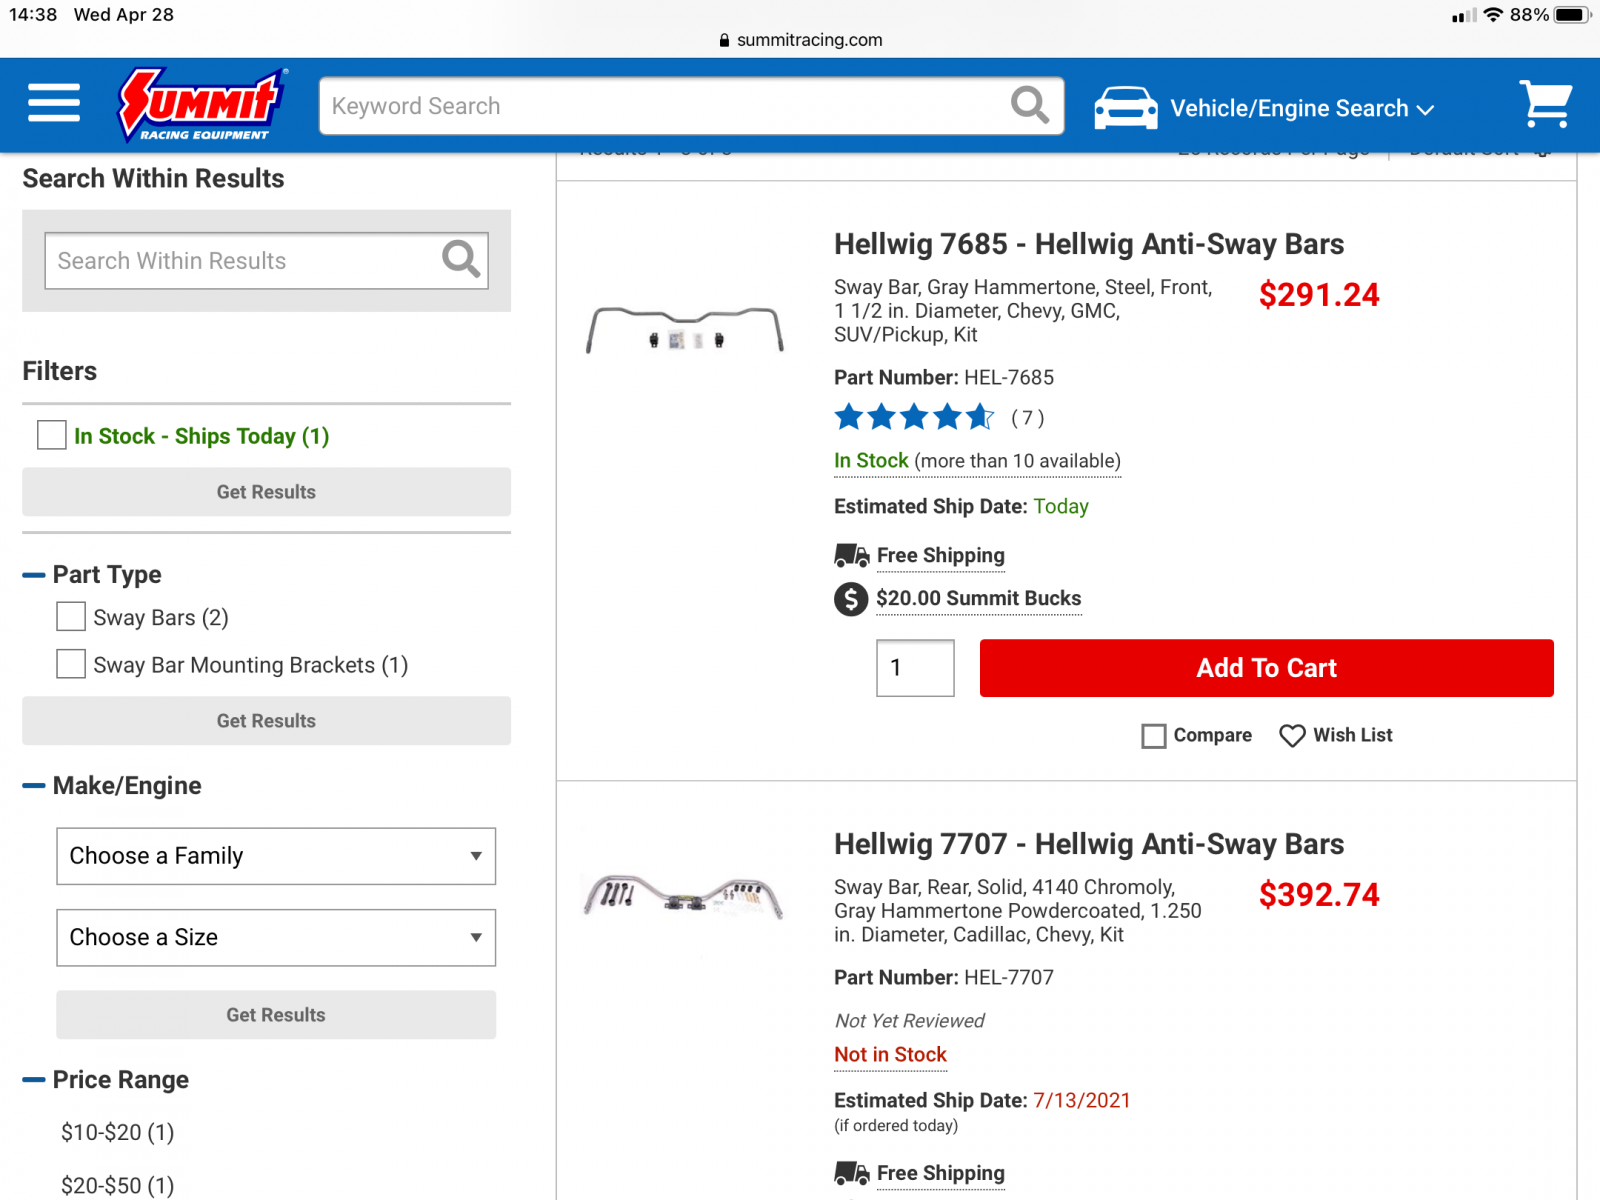Click the Hellwig 7685 star rating
Viewport: 1600px width, 1200px height.
click(x=914, y=417)
